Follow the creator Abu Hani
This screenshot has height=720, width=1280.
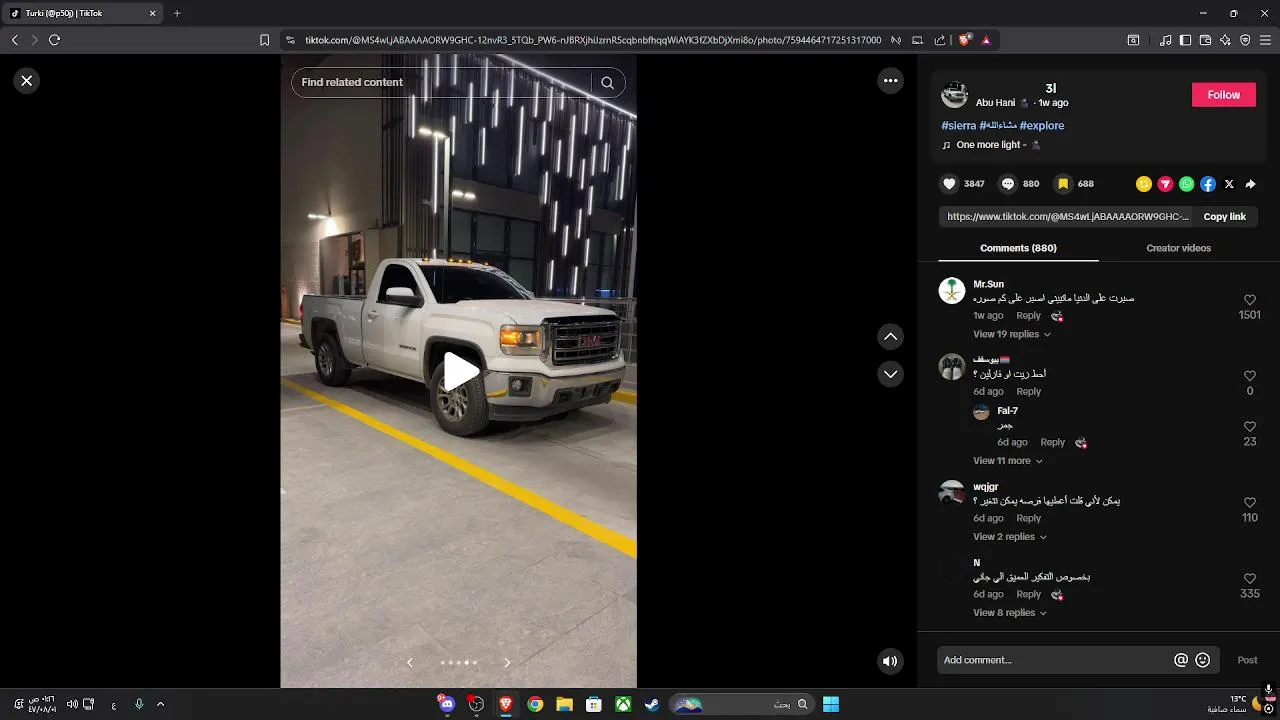click(x=1223, y=95)
